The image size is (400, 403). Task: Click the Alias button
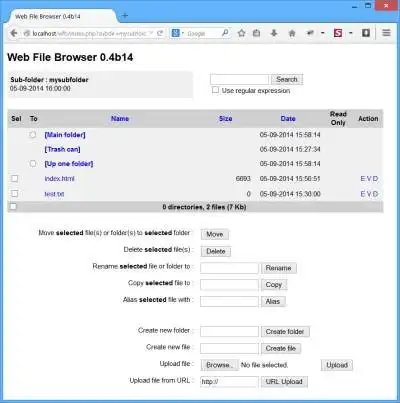273,301
